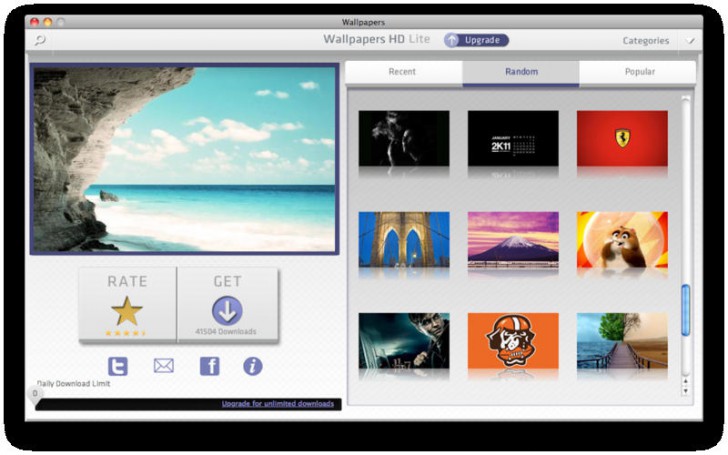Select the Random tab
The width and height of the screenshot is (728, 455).
click(x=521, y=72)
